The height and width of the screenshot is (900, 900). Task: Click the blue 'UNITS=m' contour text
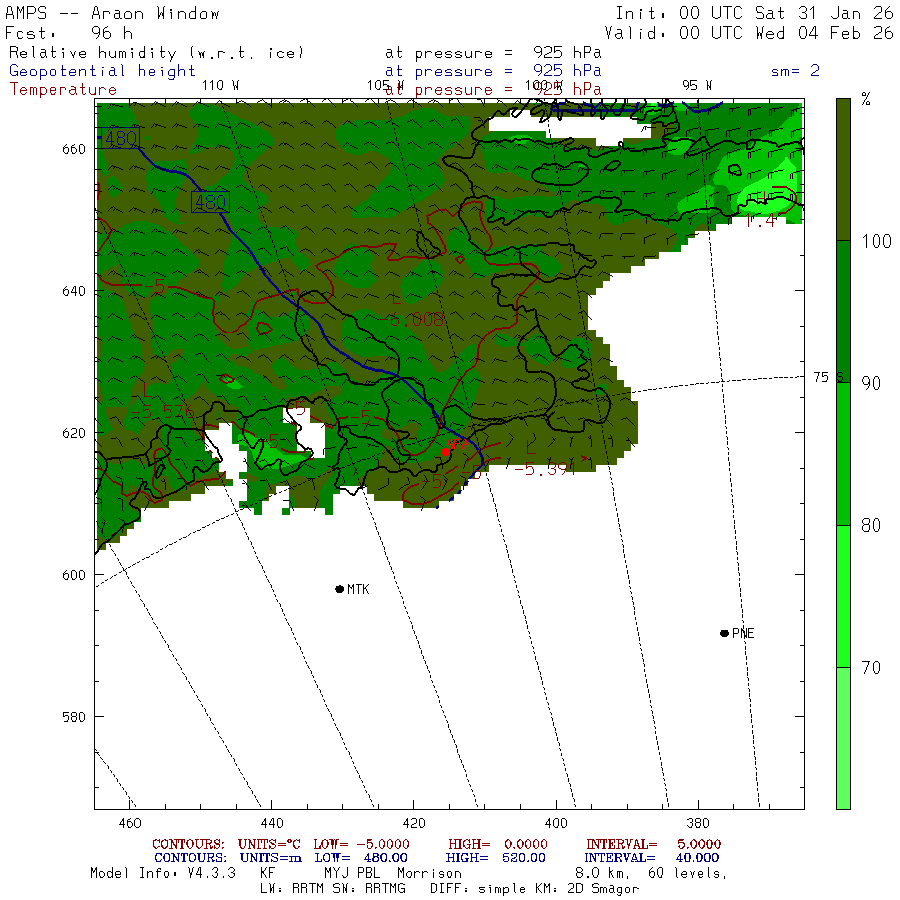[x=270, y=858]
